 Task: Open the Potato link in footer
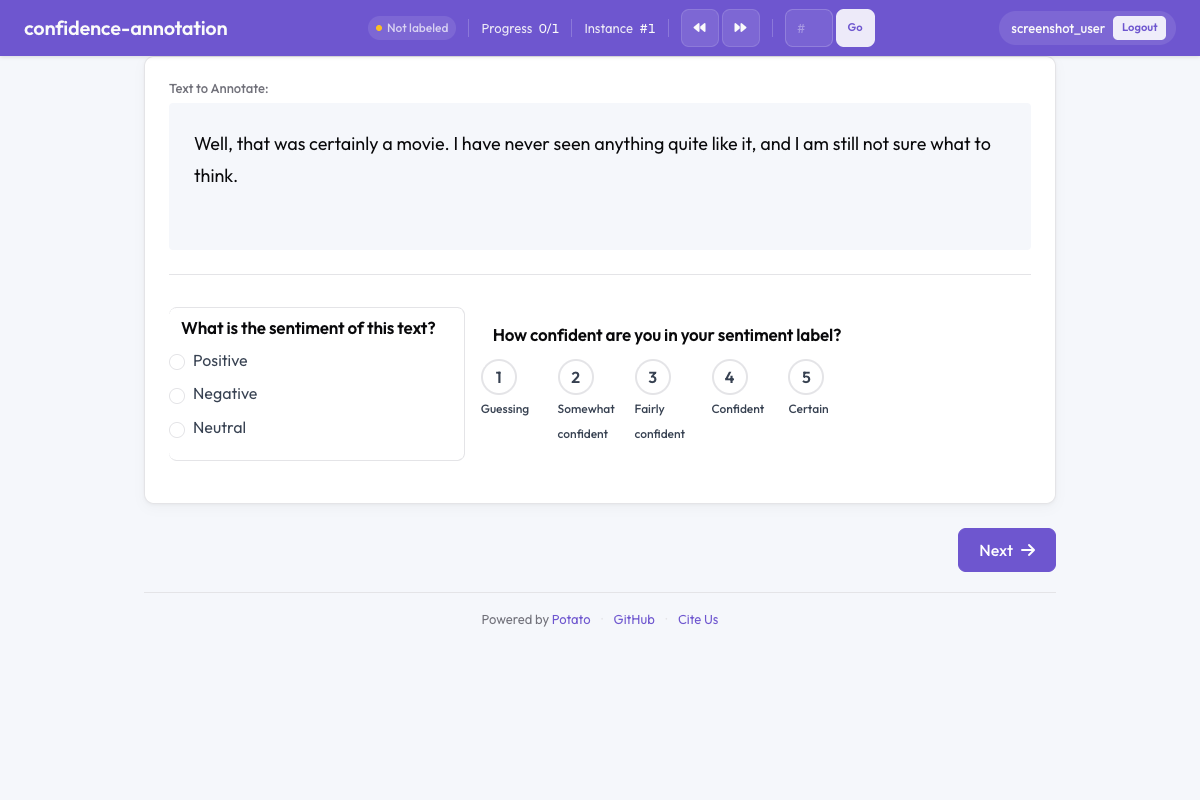[x=571, y=620]
